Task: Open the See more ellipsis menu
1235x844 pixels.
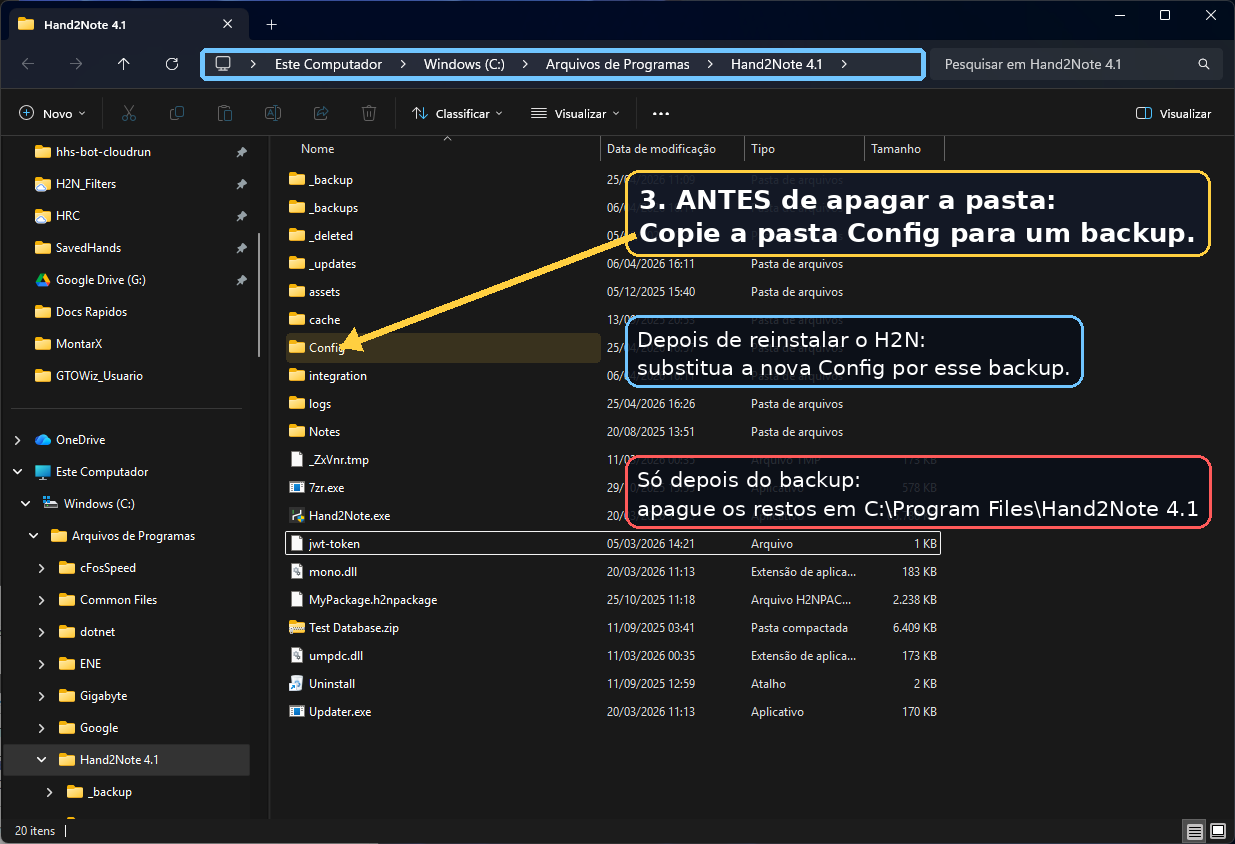Action: [660, 114]
